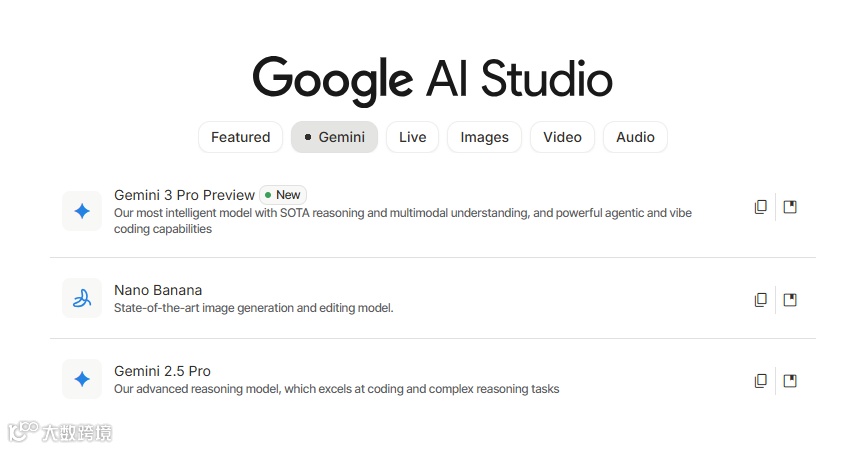Screen dimensions: 857x449
Task: Pick the Gemini 2.5 Pro model title
Action: [x=162, y=371]
